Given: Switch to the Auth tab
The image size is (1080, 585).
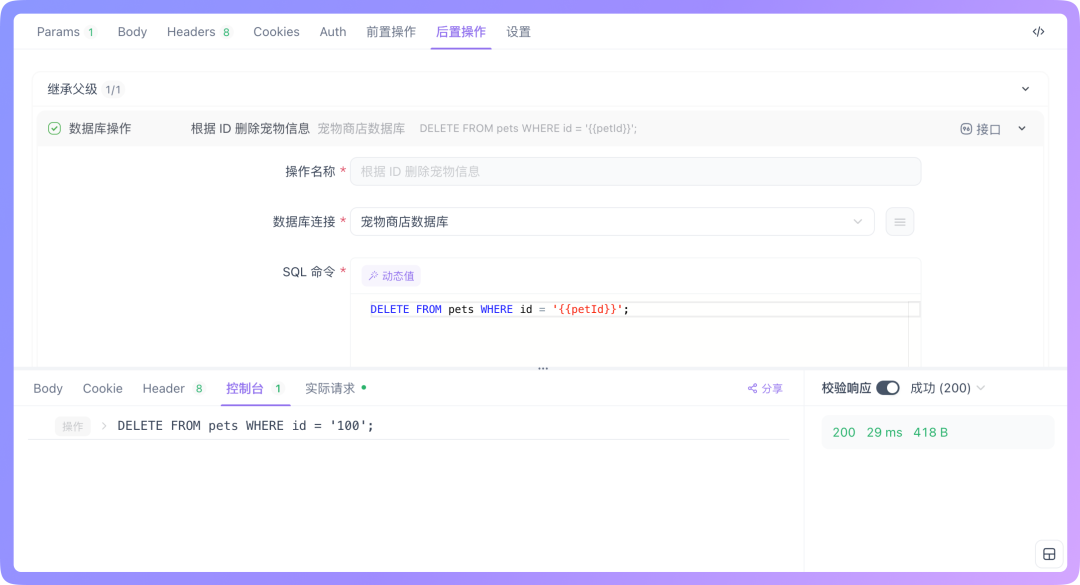Looking at the screenshot, I should [333, 31].
